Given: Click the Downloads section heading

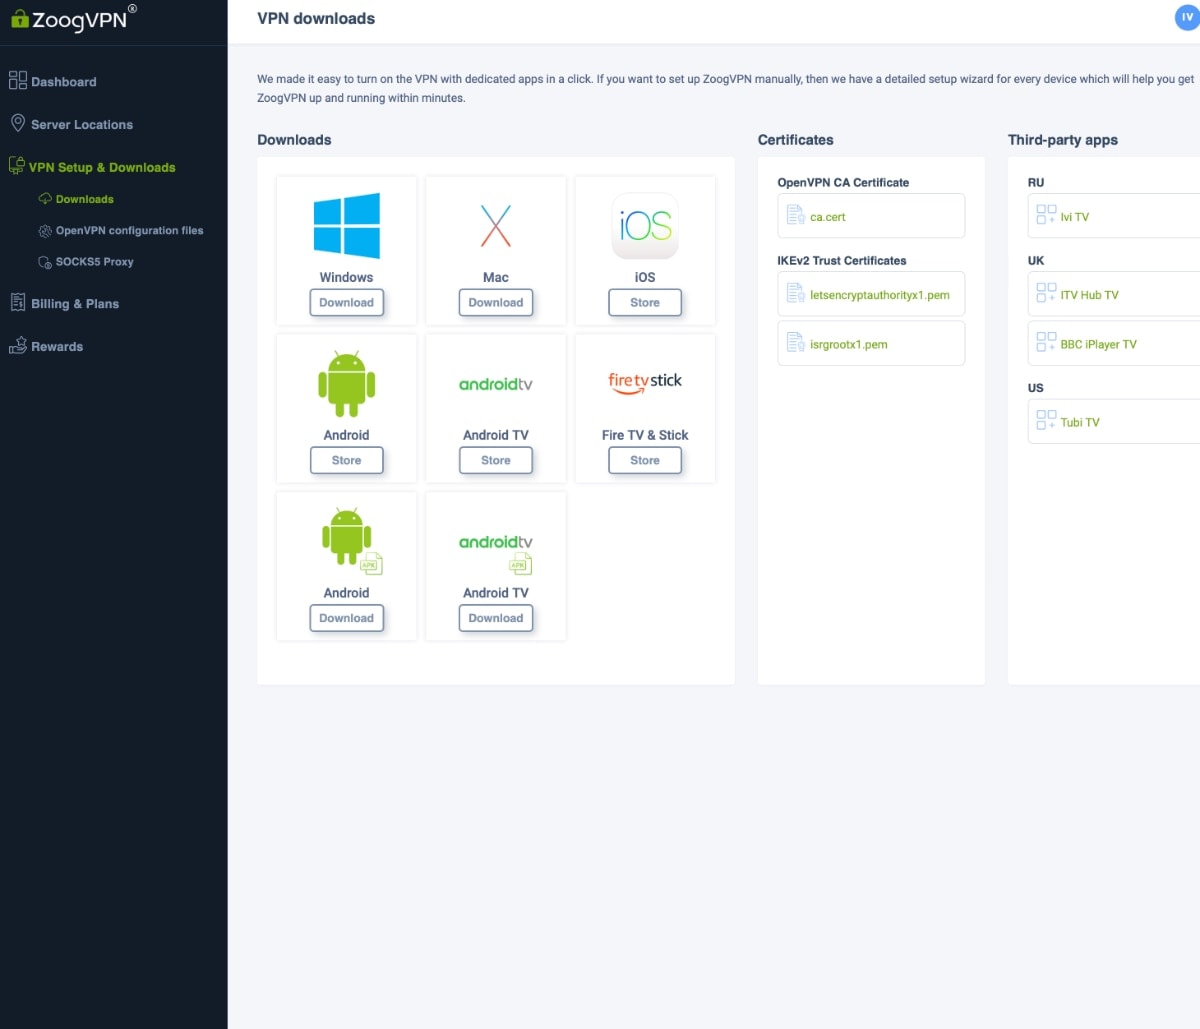Looking at the screenshot, I should tap(294, 140).
